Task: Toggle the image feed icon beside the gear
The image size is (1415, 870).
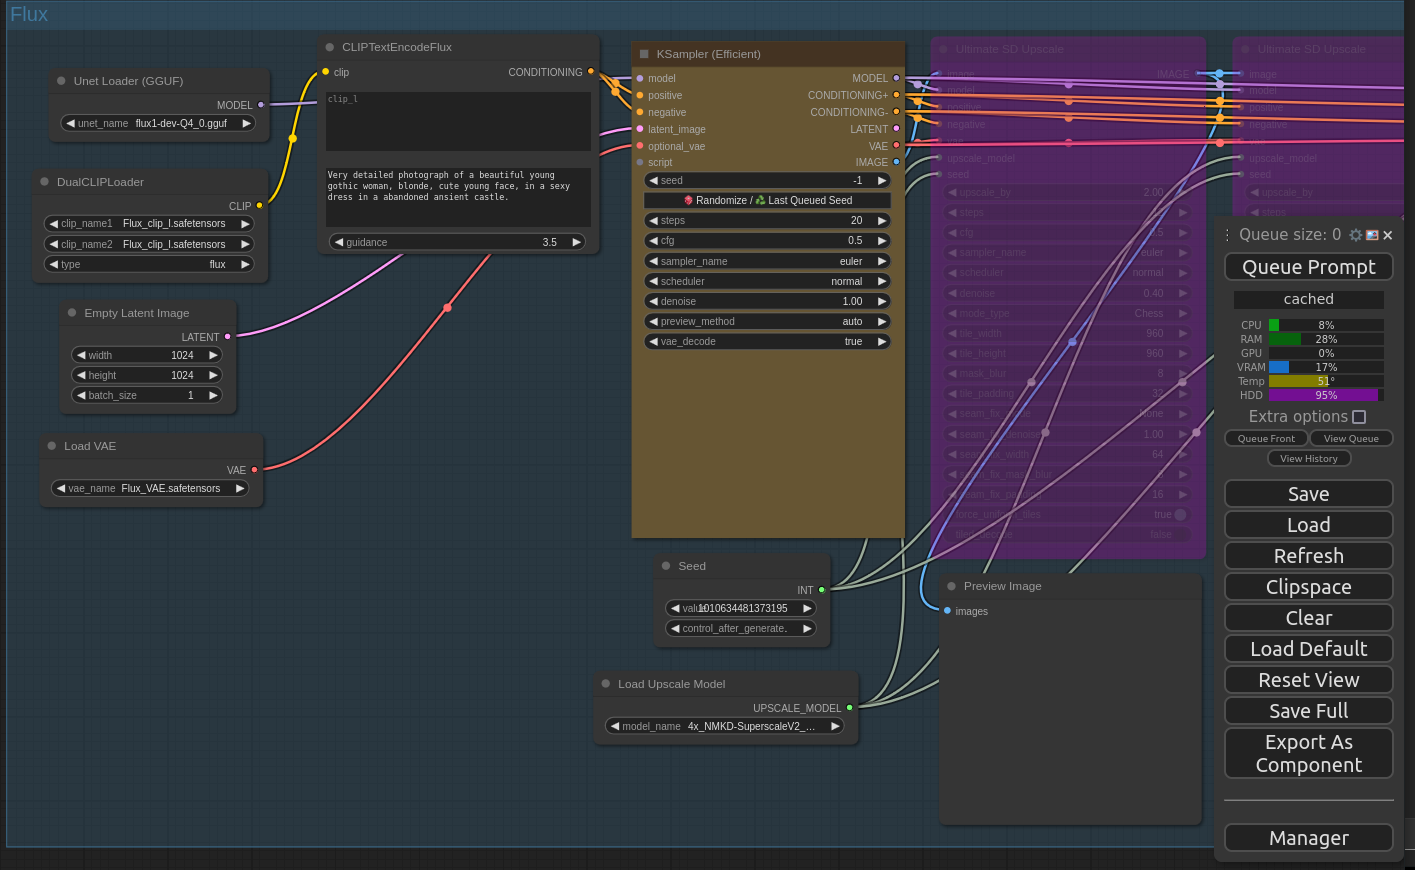Action: pos(1372,235)
